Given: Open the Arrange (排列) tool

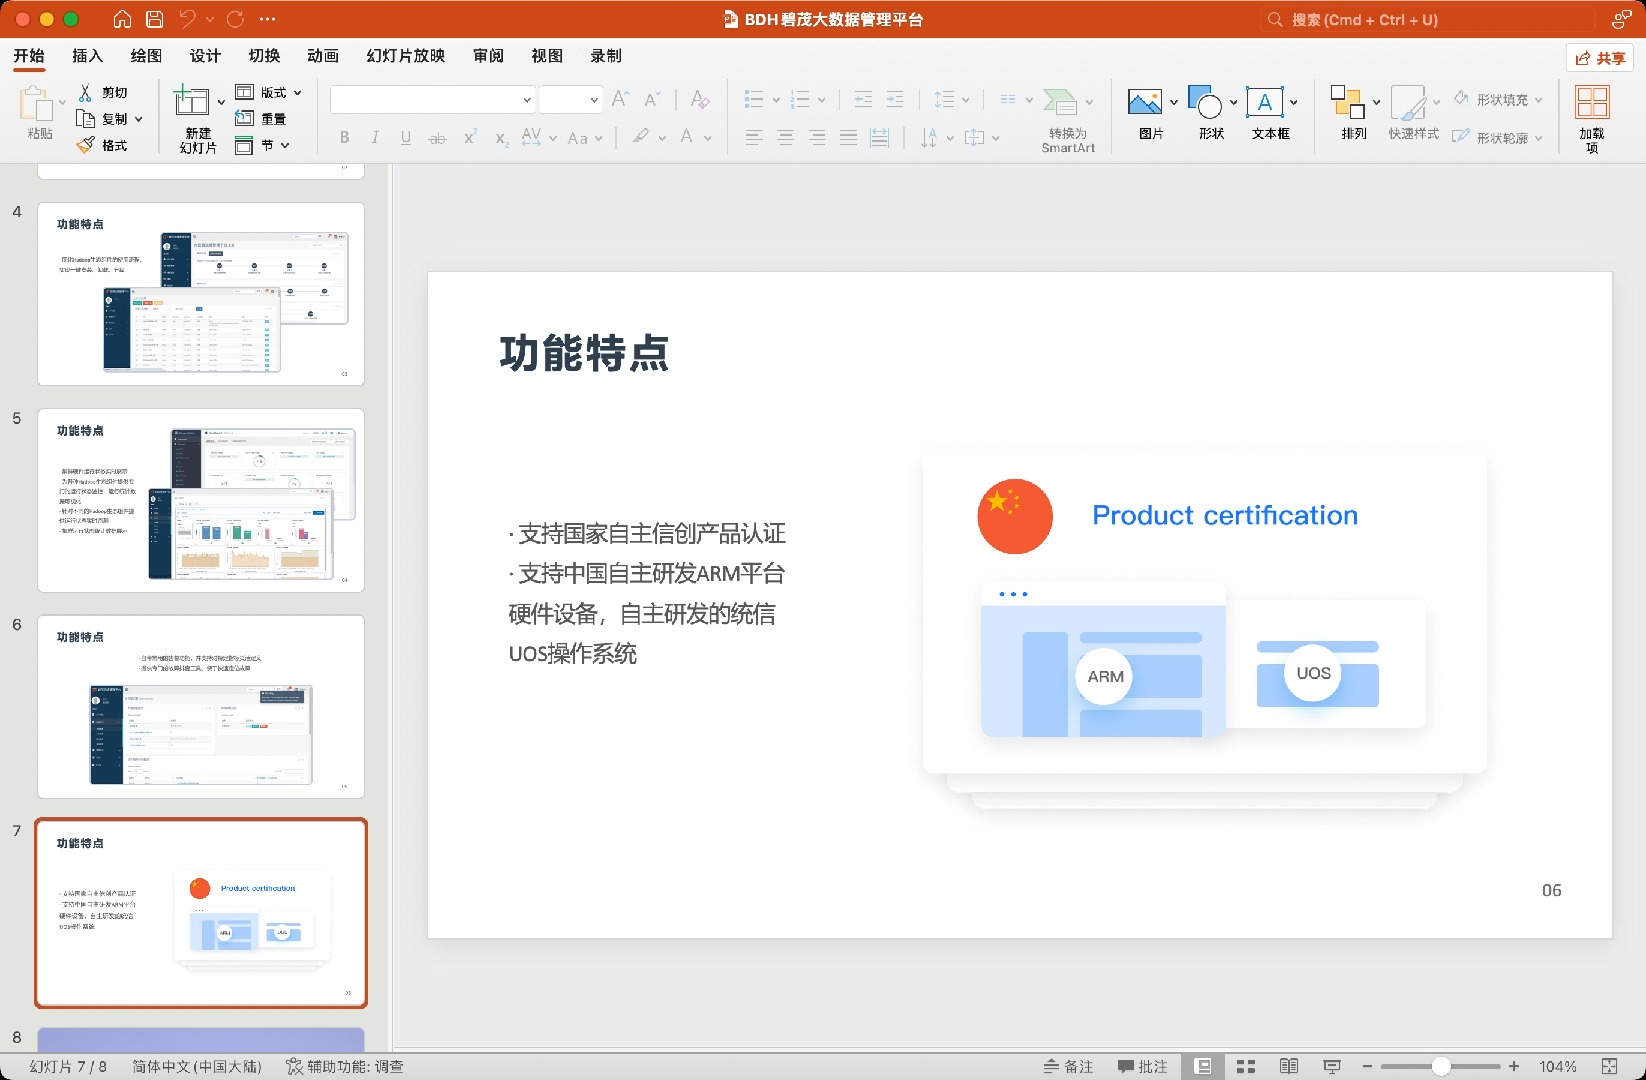Looking at the screenshot, I should pos(1354,113).
